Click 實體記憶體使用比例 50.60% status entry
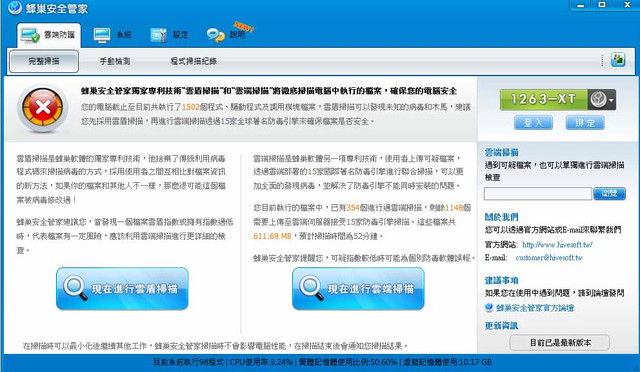The height and width of the screenshot is (372, 640). (x=348, y=362)
